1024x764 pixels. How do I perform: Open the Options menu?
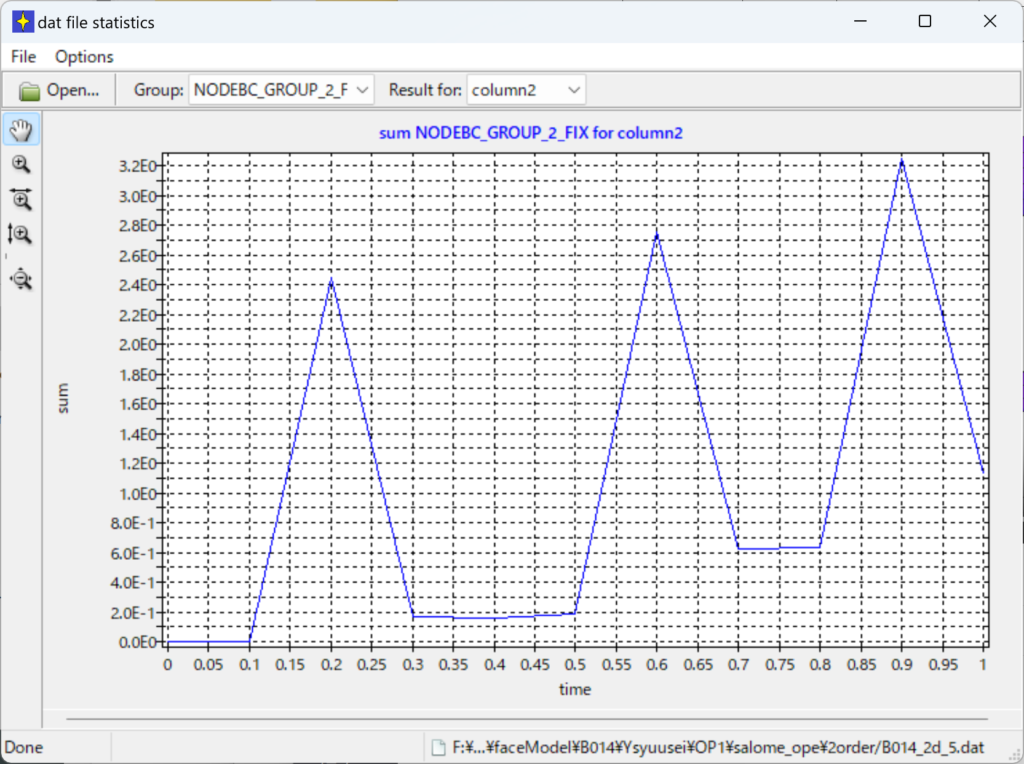click(x=84, y=57)
